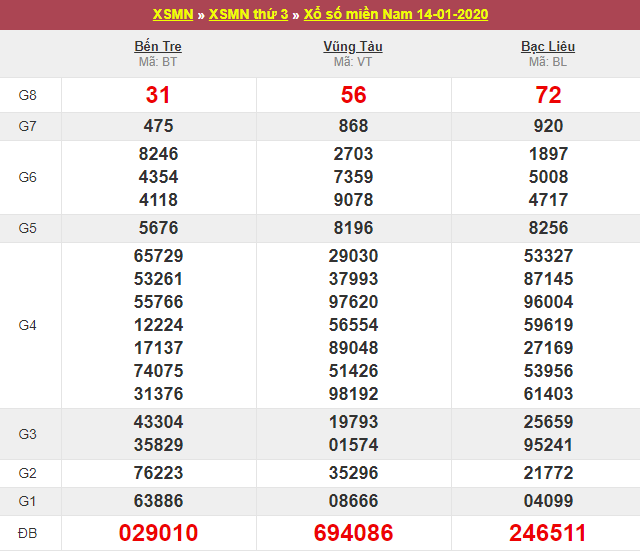Click G4 value 53327
Viewport: 640px width, 554px height.
tap(548, 256)
